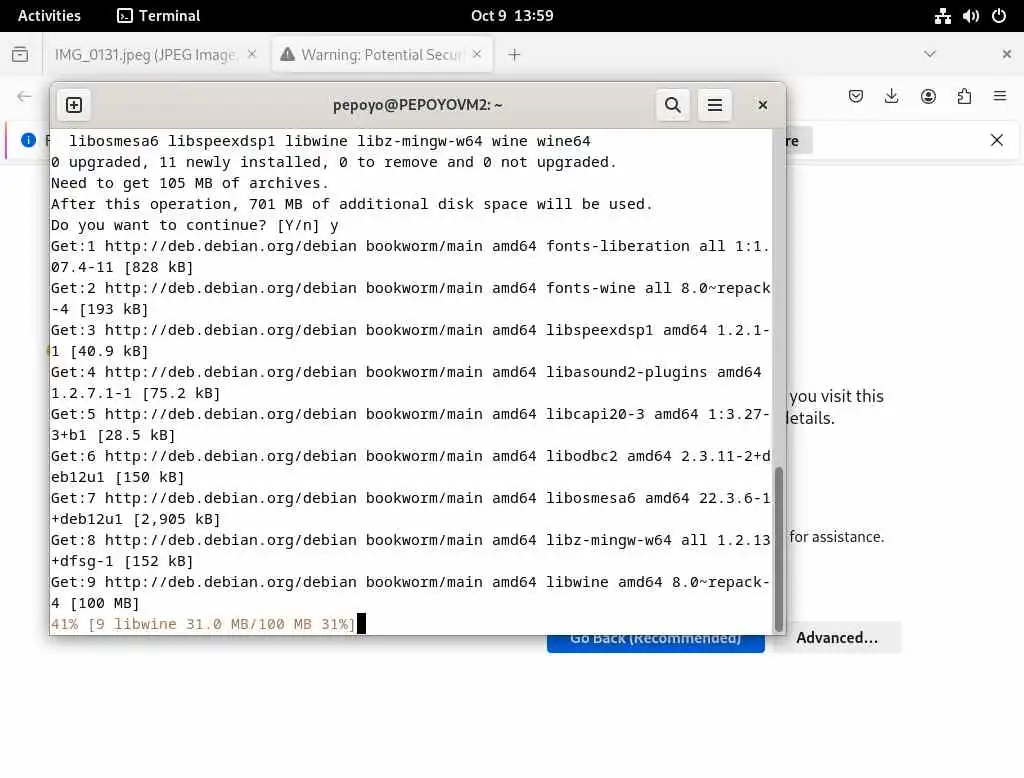The image size is (1024, 778).
Task: Open the terminal hamburger menu
Action: [714, 105]
